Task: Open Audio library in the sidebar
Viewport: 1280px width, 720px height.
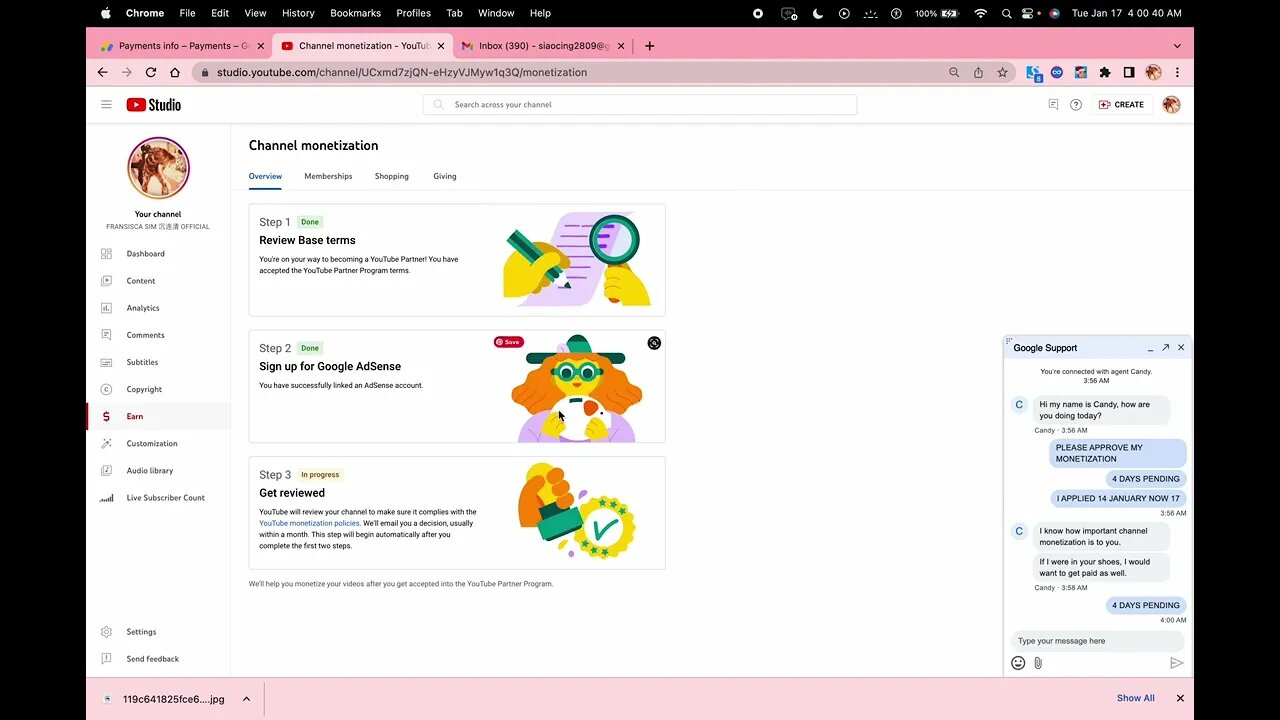Action: (x=149, y=470)
